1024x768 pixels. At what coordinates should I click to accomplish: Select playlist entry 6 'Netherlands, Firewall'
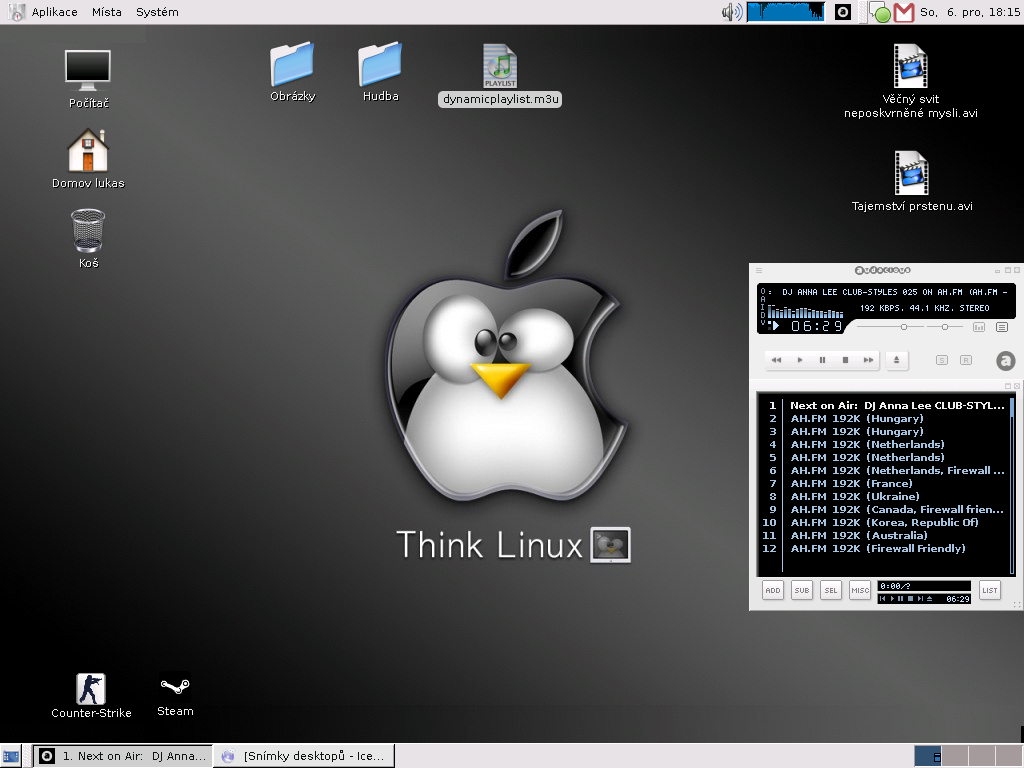883,470
